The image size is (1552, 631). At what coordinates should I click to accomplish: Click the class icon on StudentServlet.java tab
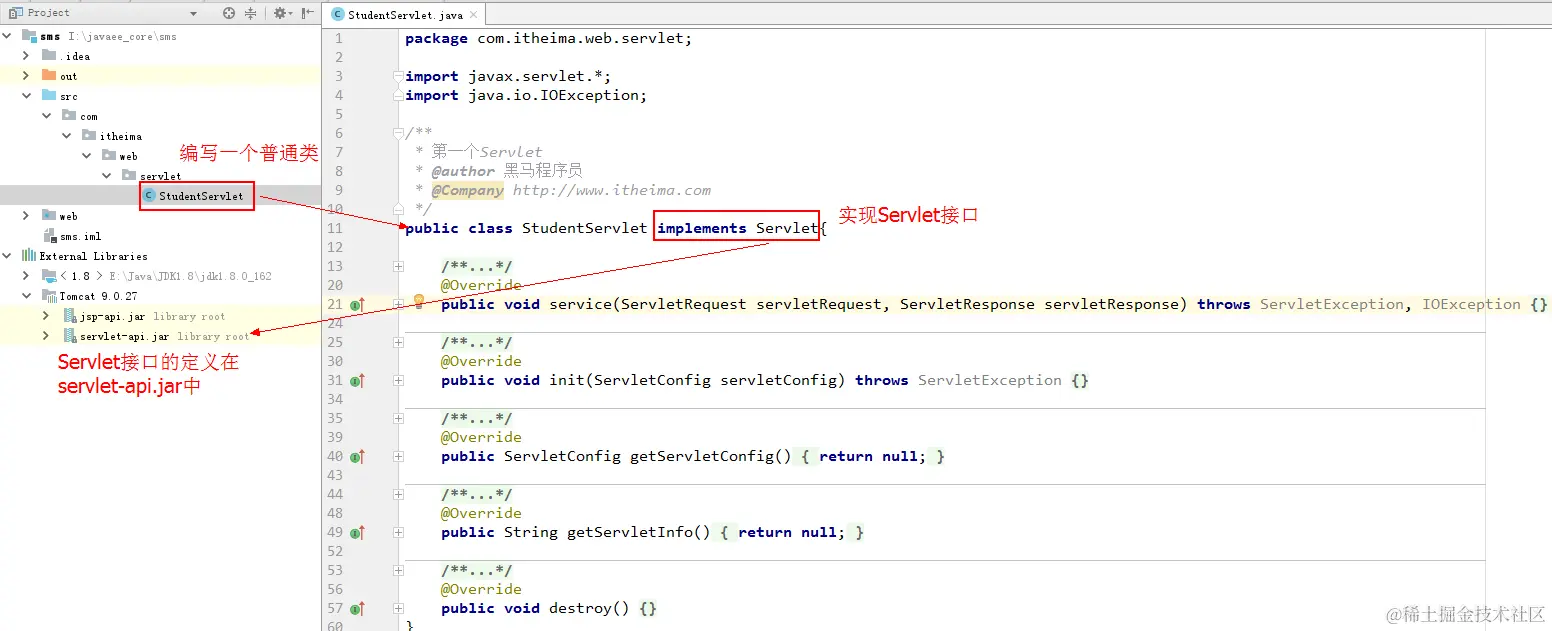(x=338, y=14)
